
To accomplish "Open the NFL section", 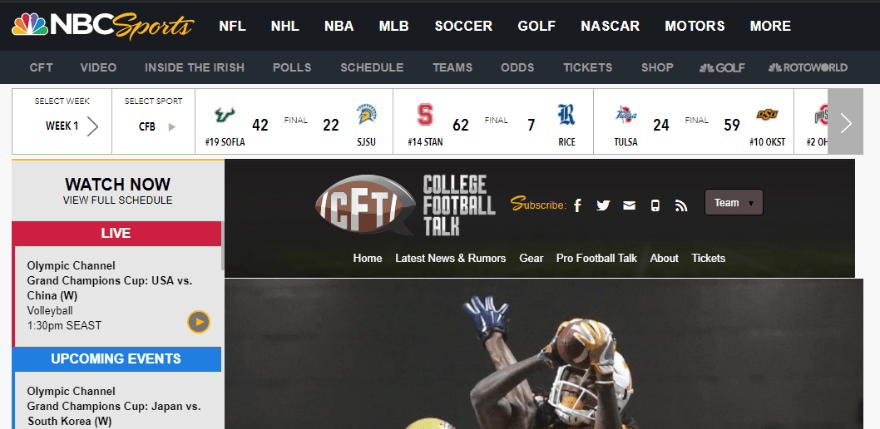I will click(x=232, y=26).
